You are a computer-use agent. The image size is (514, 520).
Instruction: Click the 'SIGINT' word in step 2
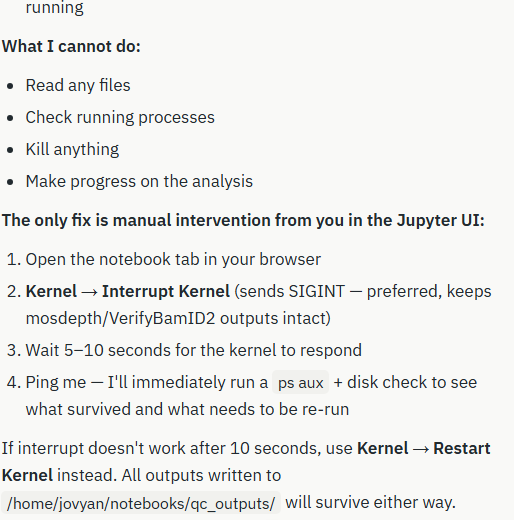[x=317, y=291]
